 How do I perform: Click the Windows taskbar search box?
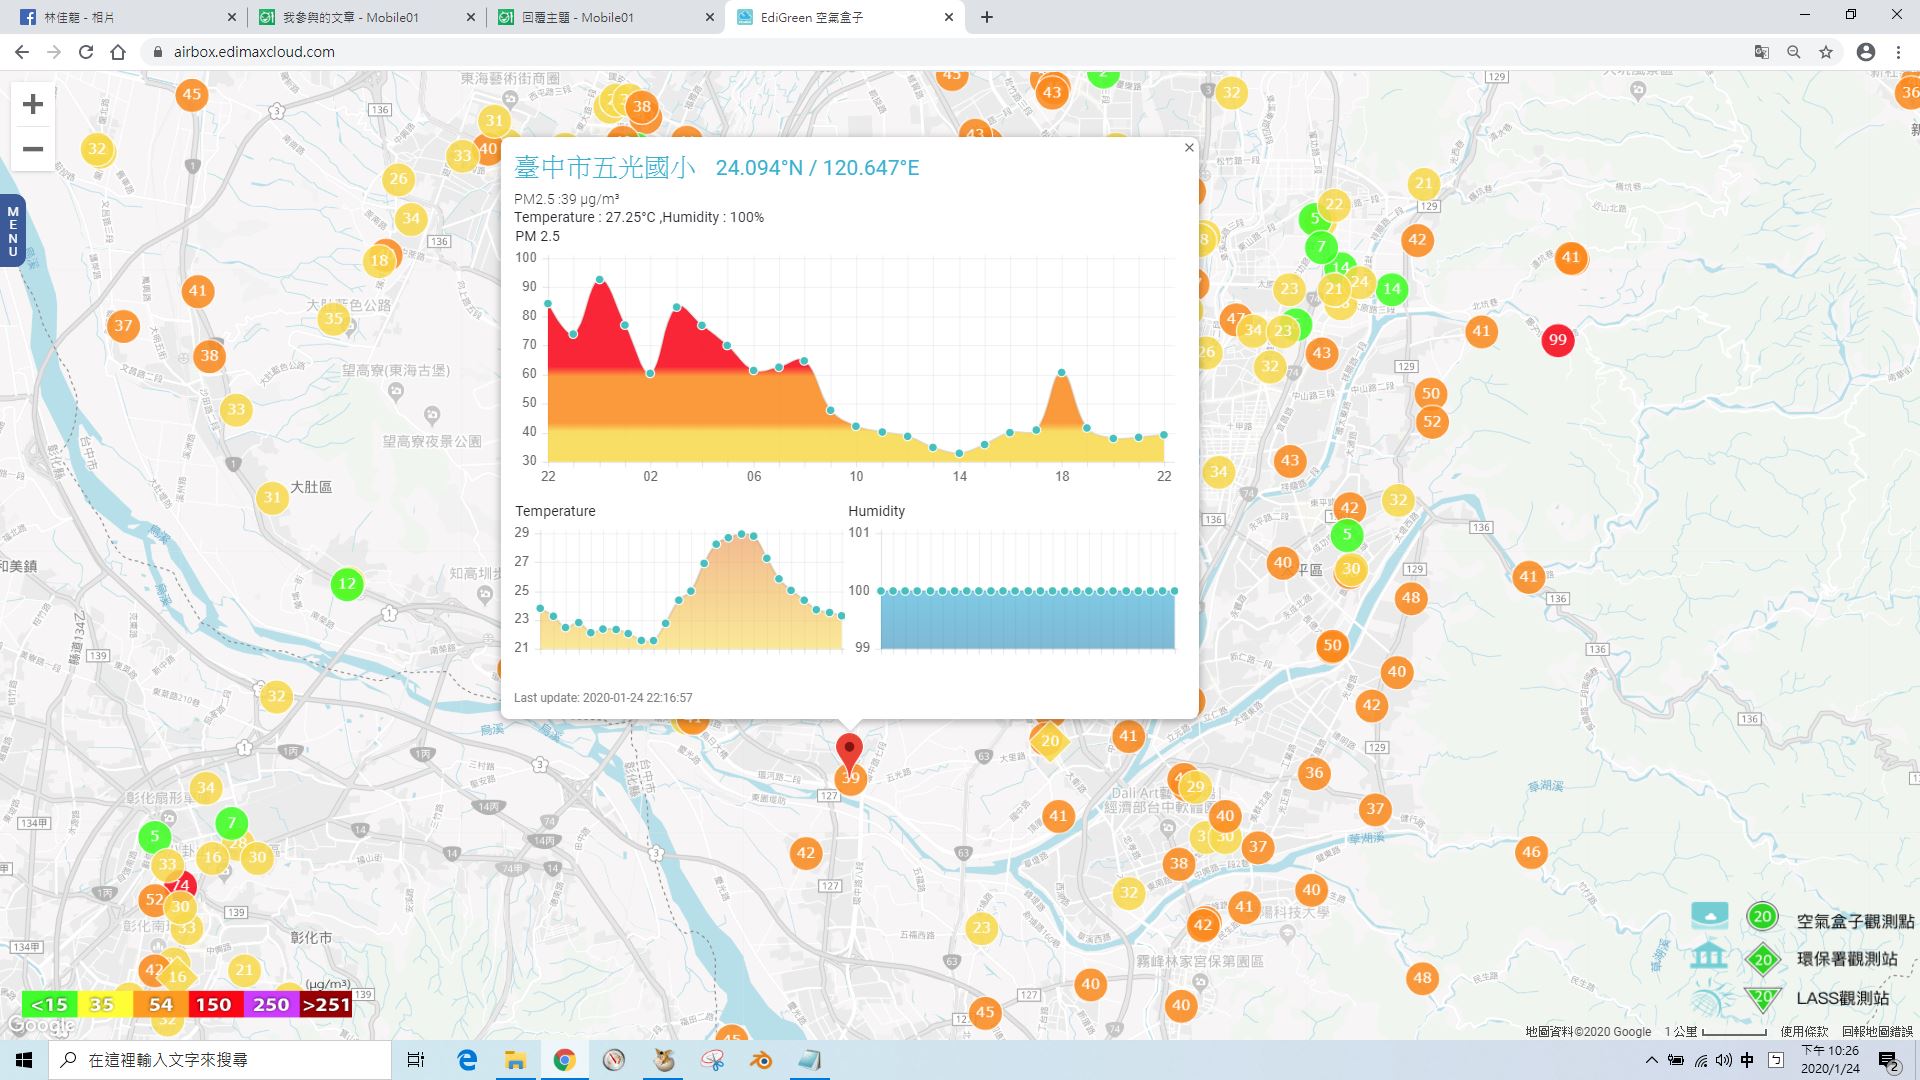pos(220,1060)
